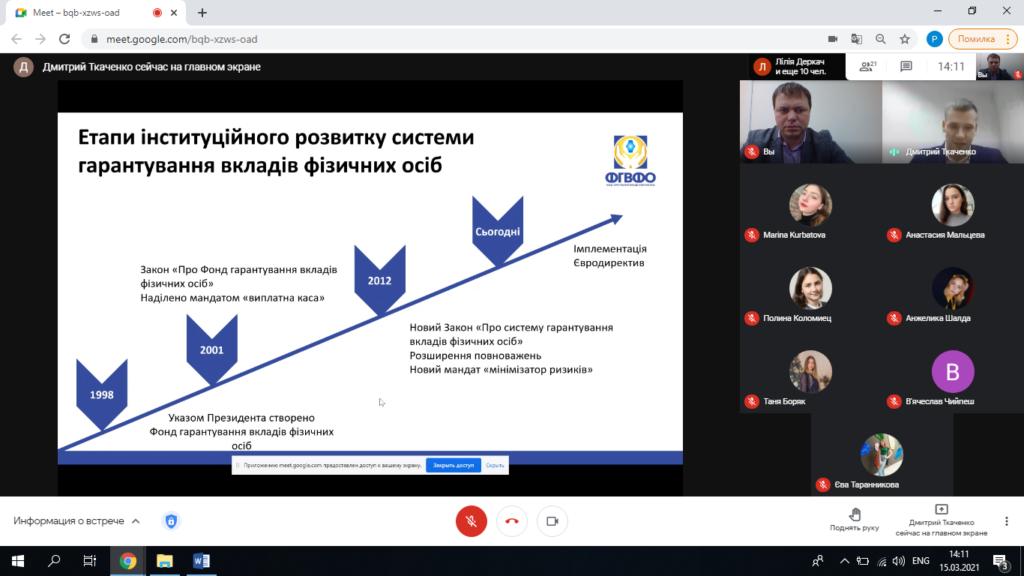The width and height of the screenshot is (1024, 576).
Task: Open Meet more options three-dot menu
Action: tap(1007, 521)
